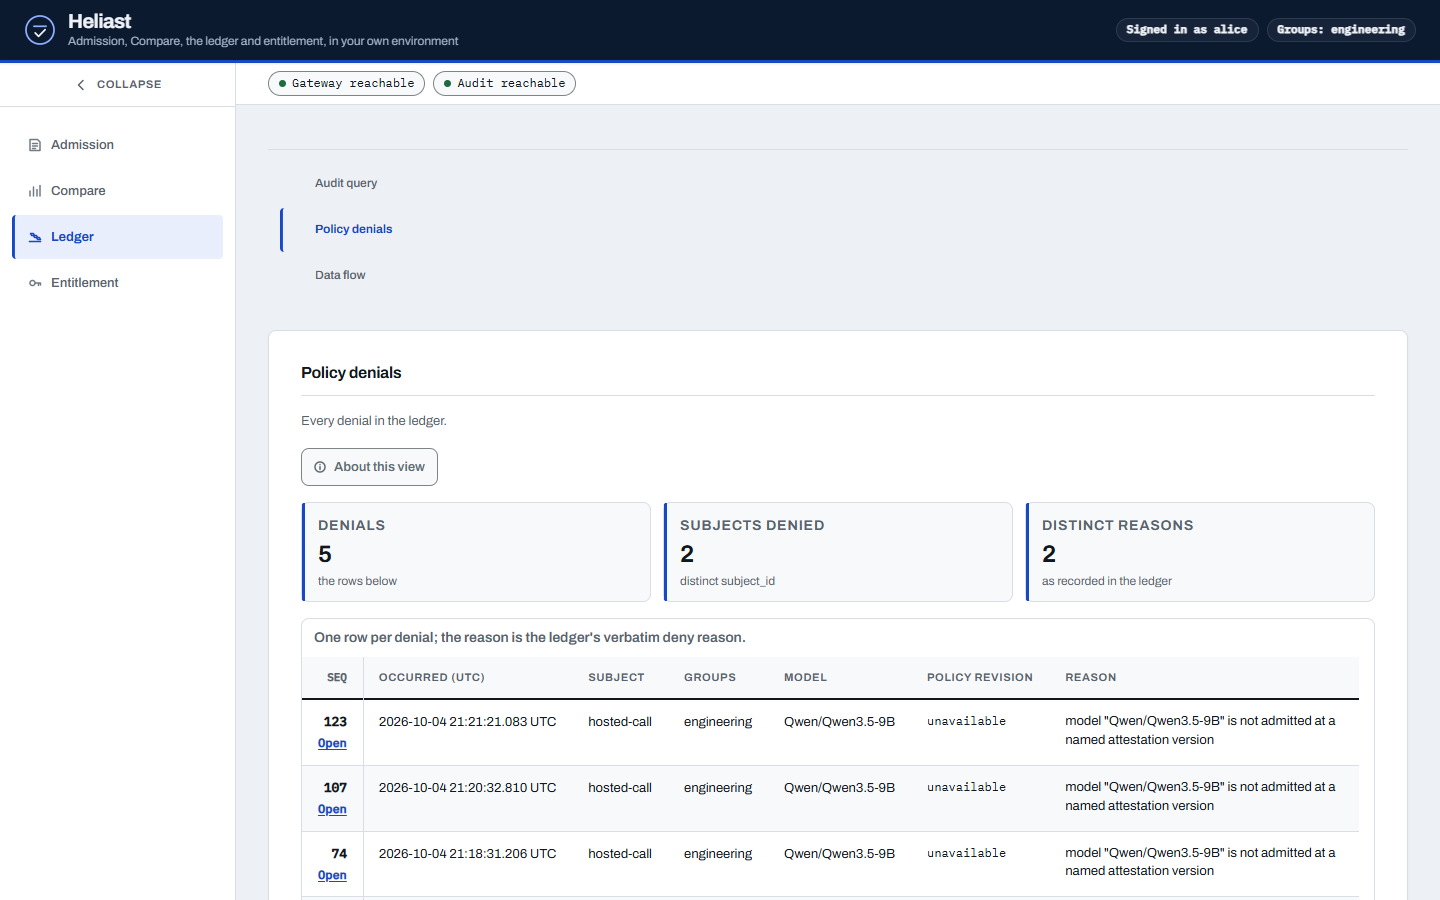The width and height of the screenshot is (1440, 900).
Task: Select the Policy denials tab
Action: 353,229
